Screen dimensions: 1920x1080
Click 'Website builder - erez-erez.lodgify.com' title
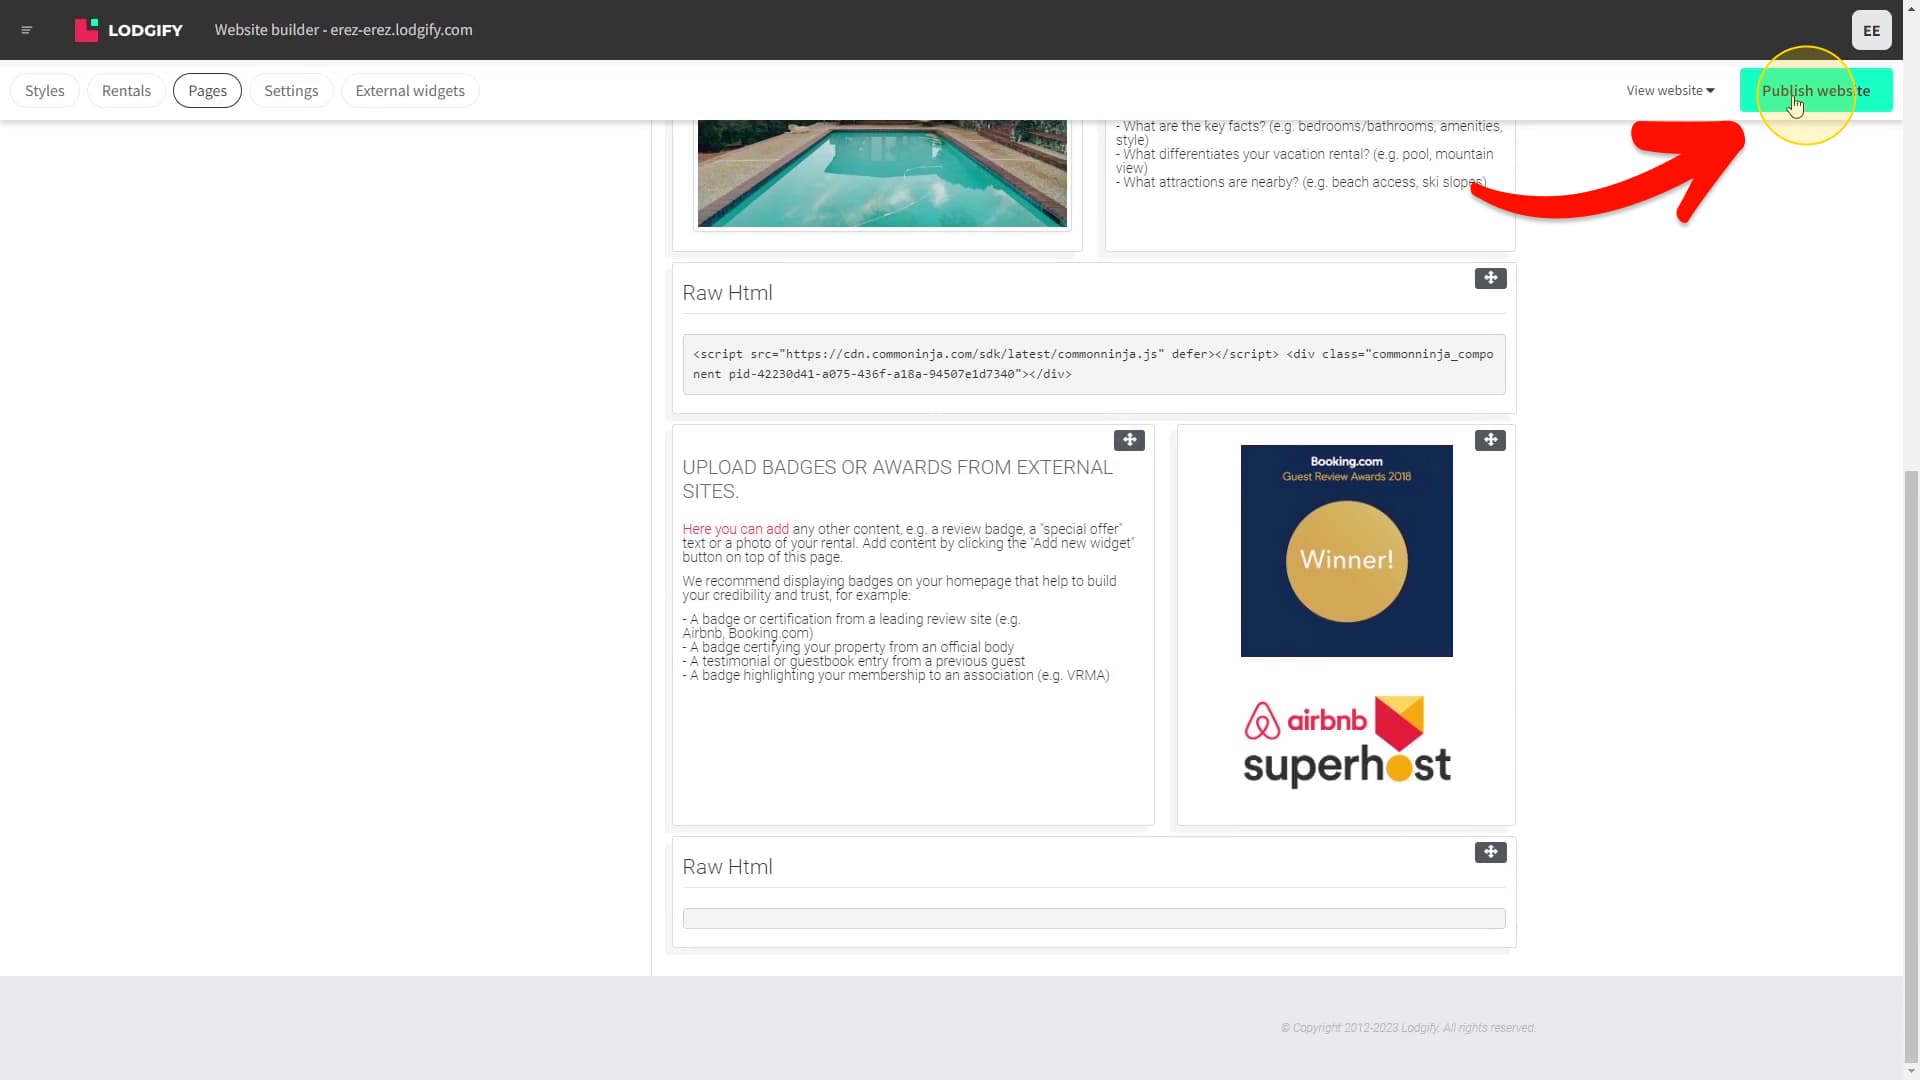pos(343,30)
